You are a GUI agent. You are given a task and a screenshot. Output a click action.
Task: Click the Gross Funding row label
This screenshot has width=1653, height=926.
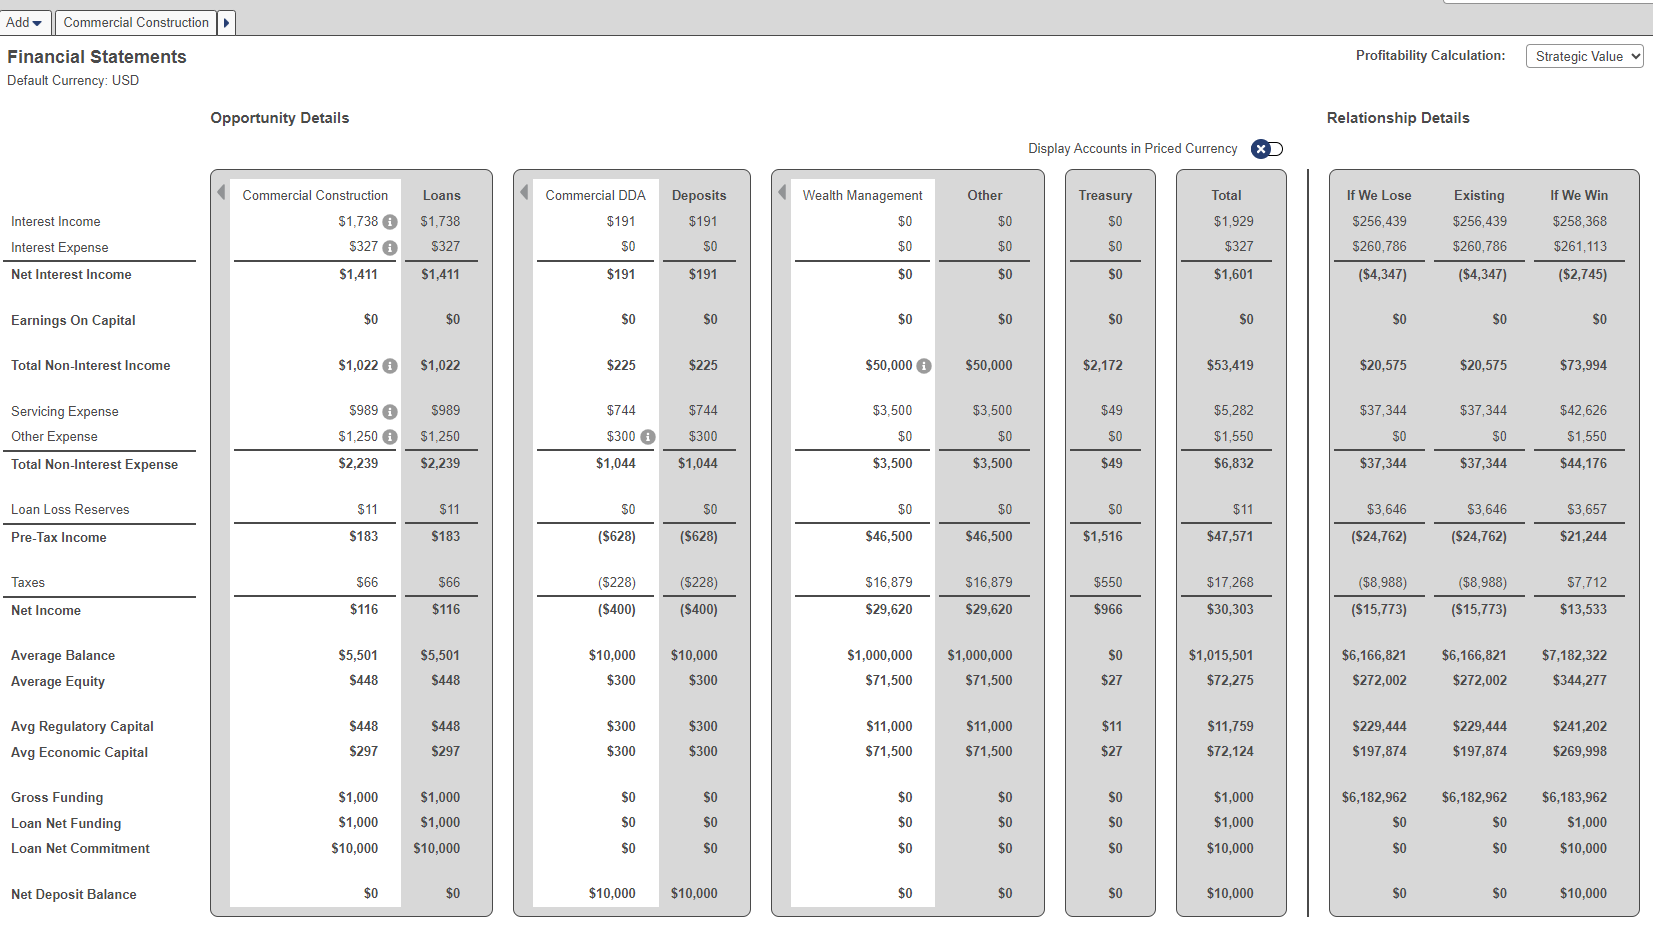click(57, 797)
